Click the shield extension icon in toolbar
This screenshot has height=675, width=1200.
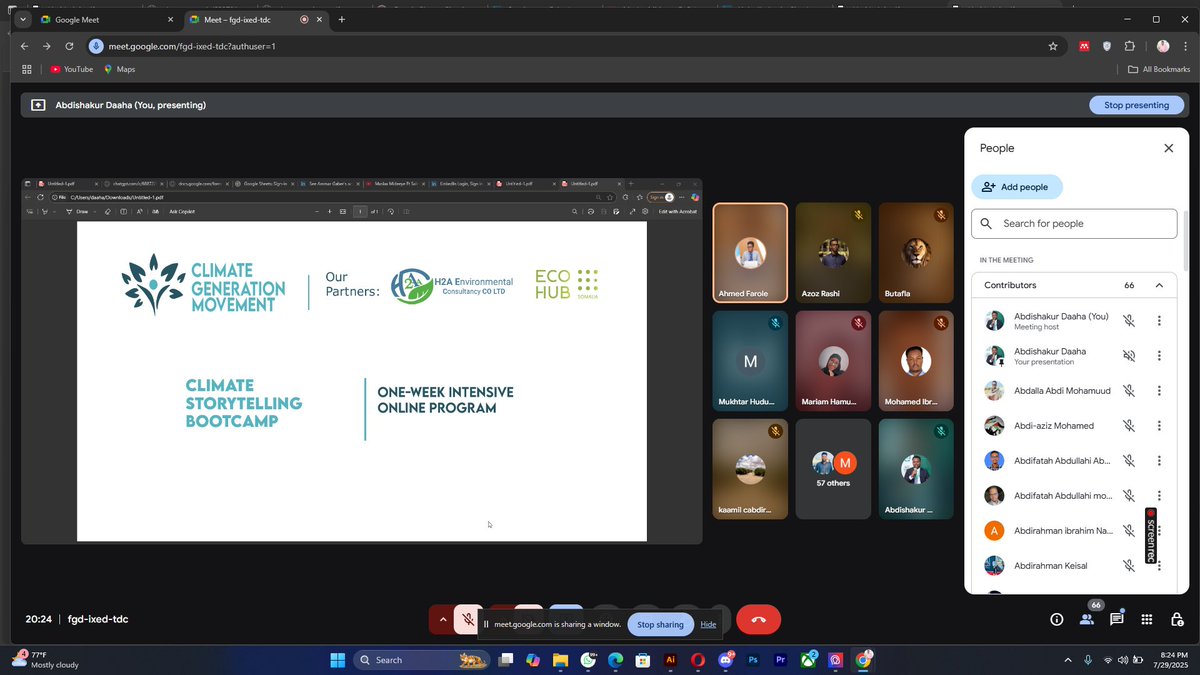(x=1107, y=46)
